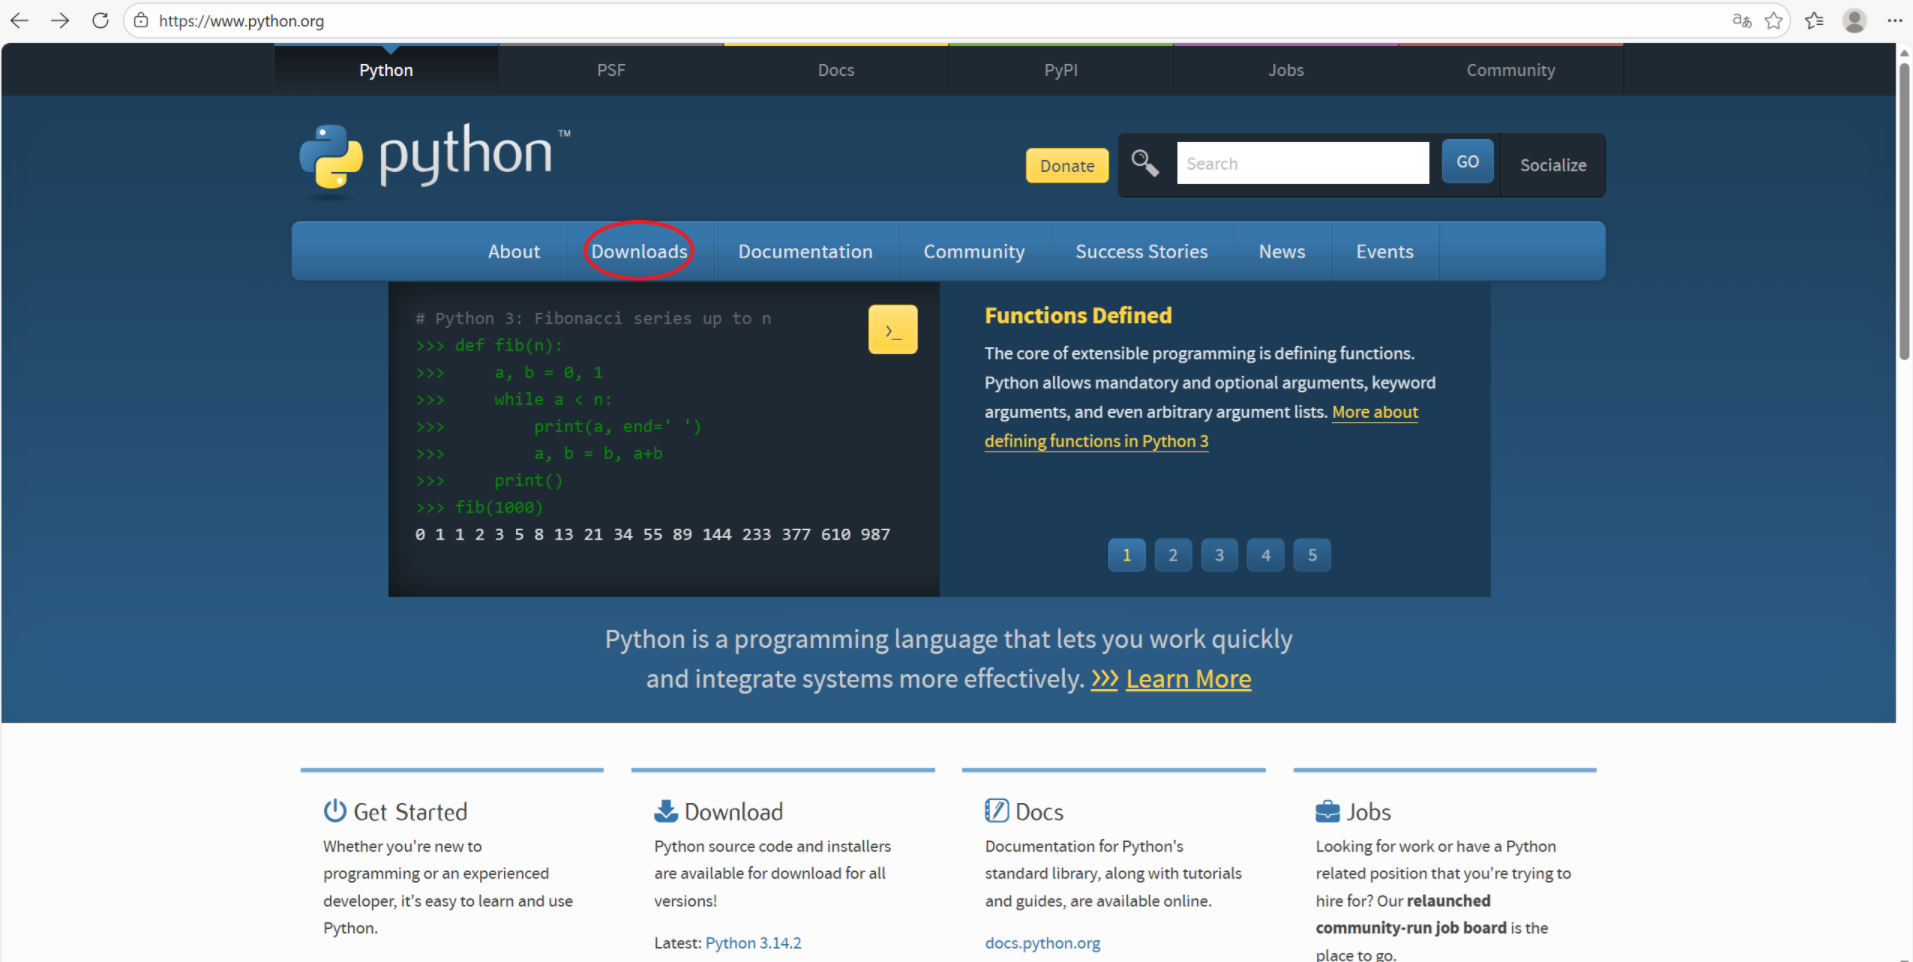Image resolution: width=1913 pixels, height=962 pixels.
Task: Show slide 4 of the code carousel
Action: [x=1266, y=555]
